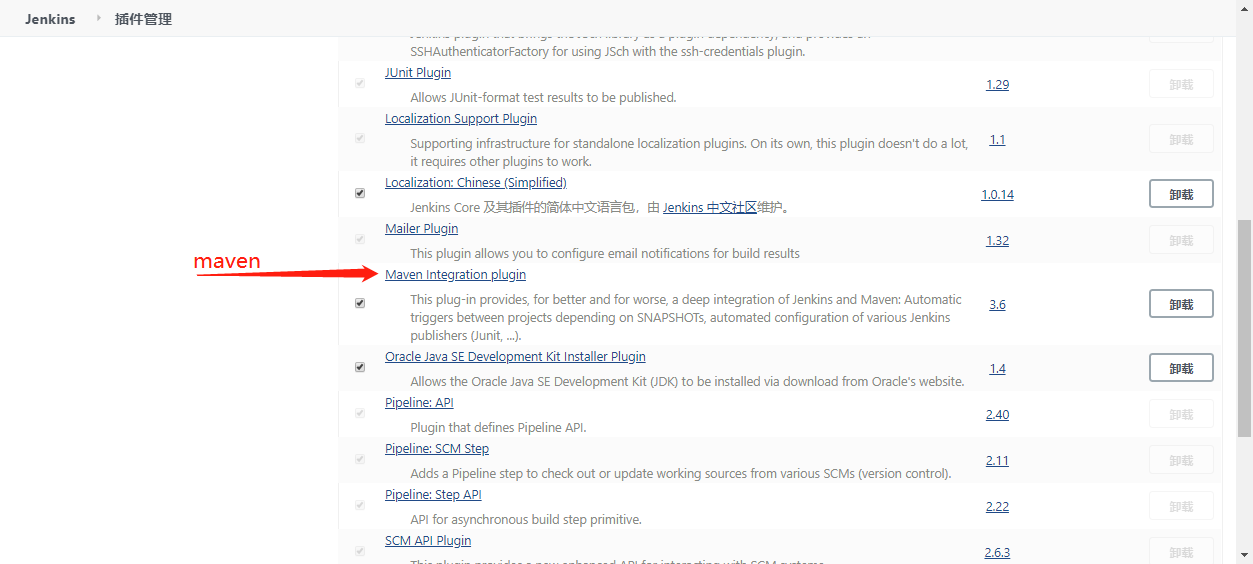Click disabled 卸载 button for Mailer Plugin
Viewport: 1253px width, 564px height.
tap(1181, 240)
